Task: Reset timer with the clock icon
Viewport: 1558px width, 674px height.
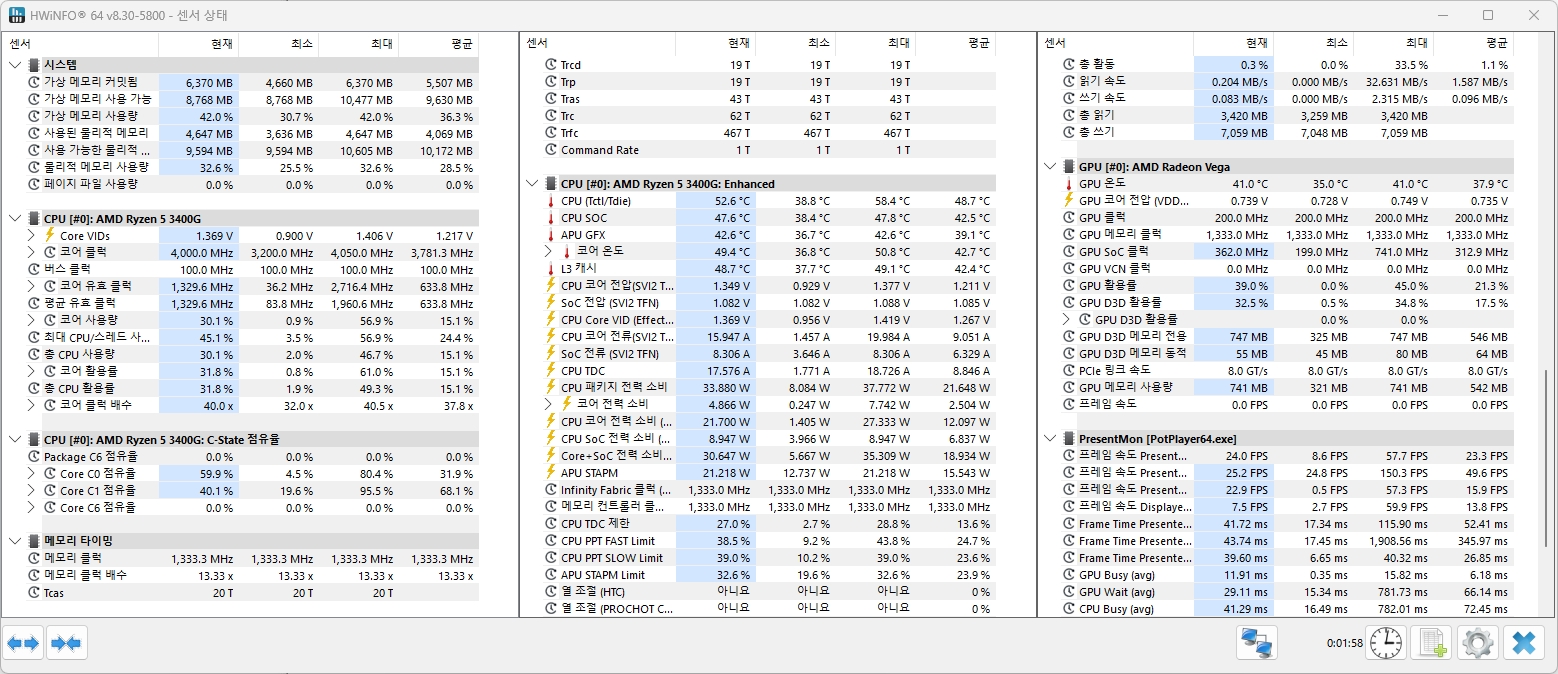Action: coord(1385,643)
